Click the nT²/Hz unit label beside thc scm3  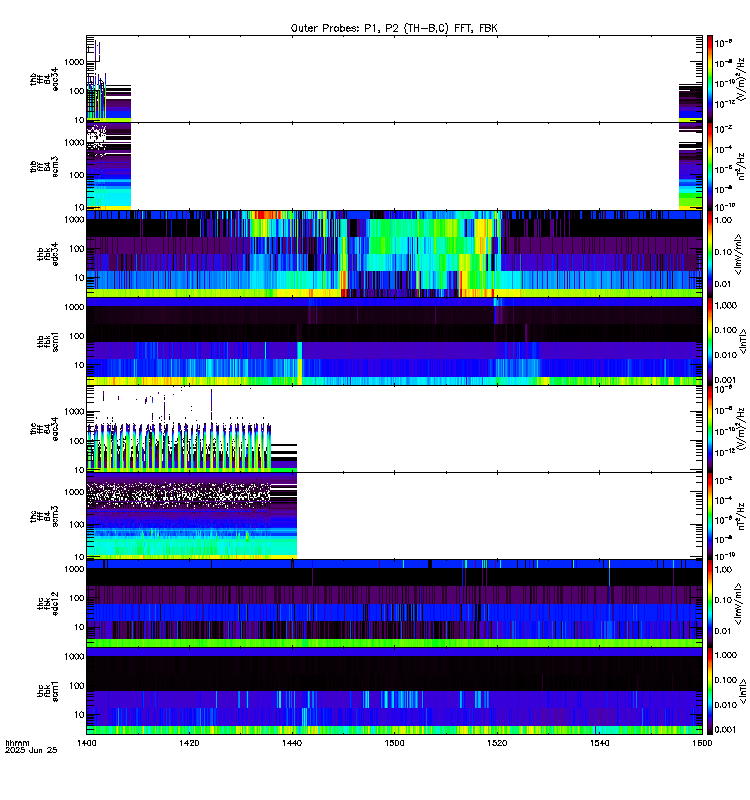click(x=742, y=516)
